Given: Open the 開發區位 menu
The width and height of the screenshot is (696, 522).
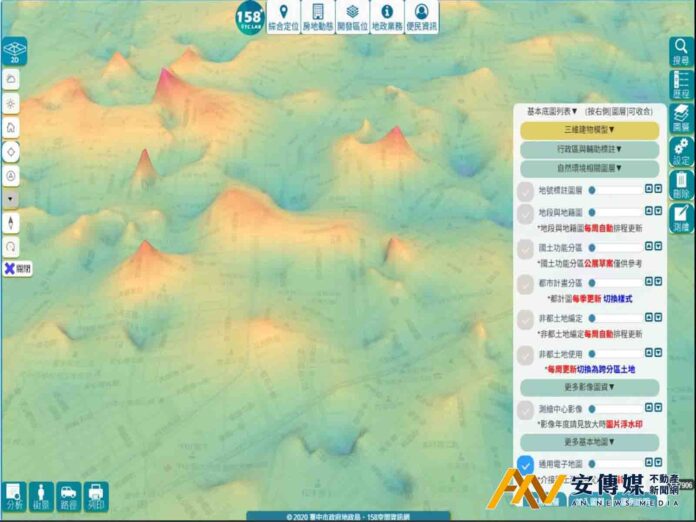Looking at the screenshot, I should [352, 17].
